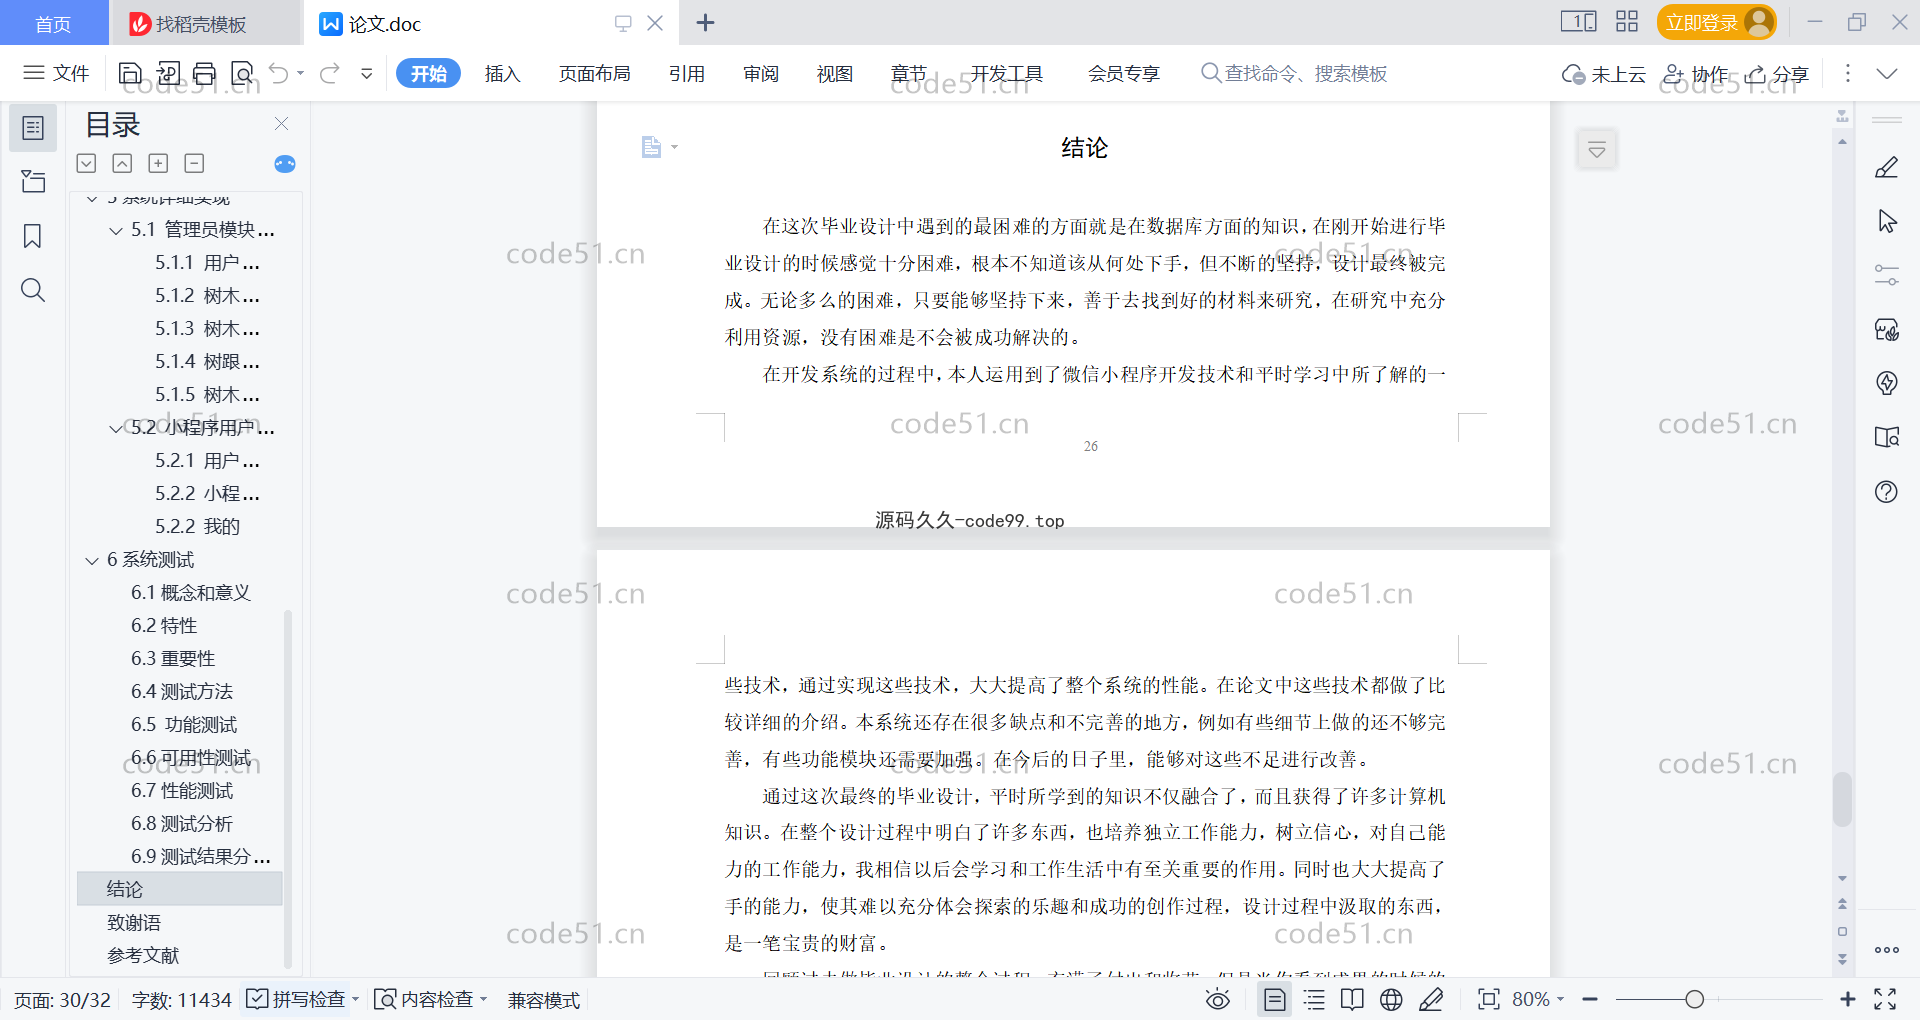Click the 未上云 cloud status button

[1604, 74]
